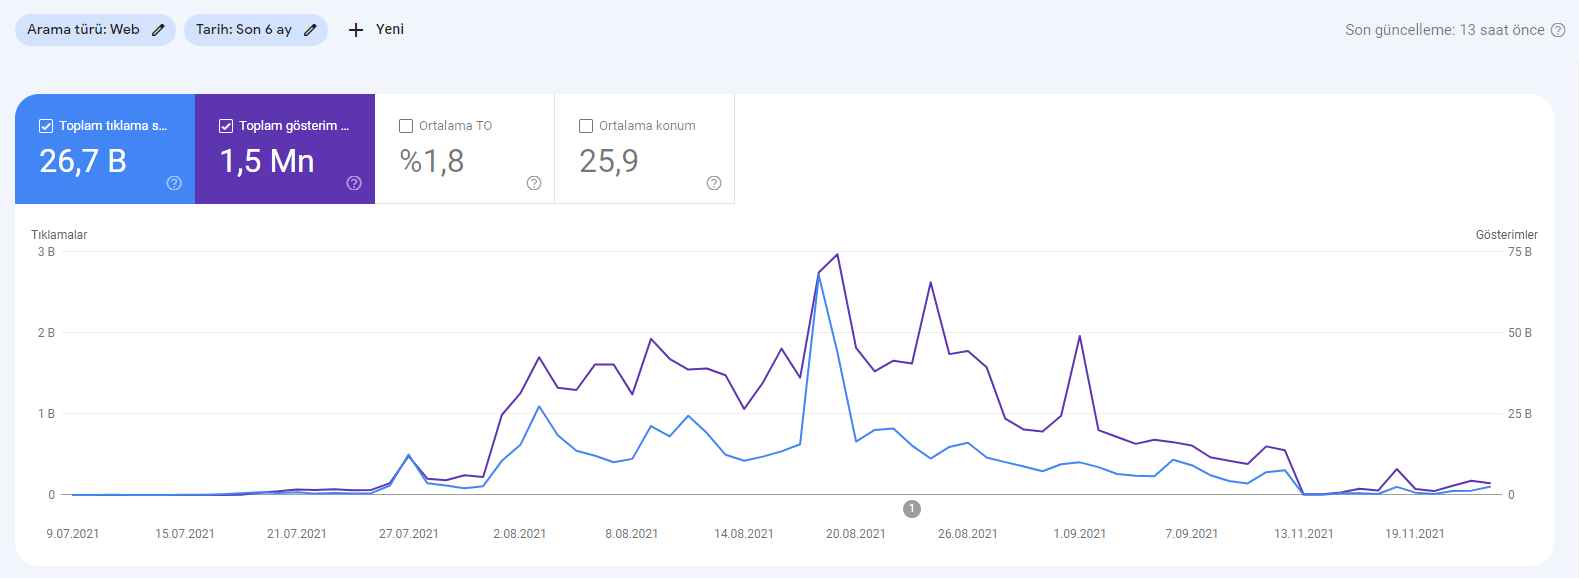
Task: Click the 8.08.2021 date label
Action: pyautogui.click(x=632, y=534)
